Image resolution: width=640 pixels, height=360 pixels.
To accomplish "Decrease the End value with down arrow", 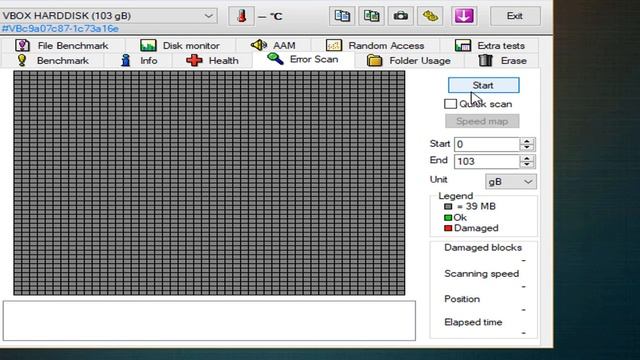I will pyautogui.click(x=527, y=165).
